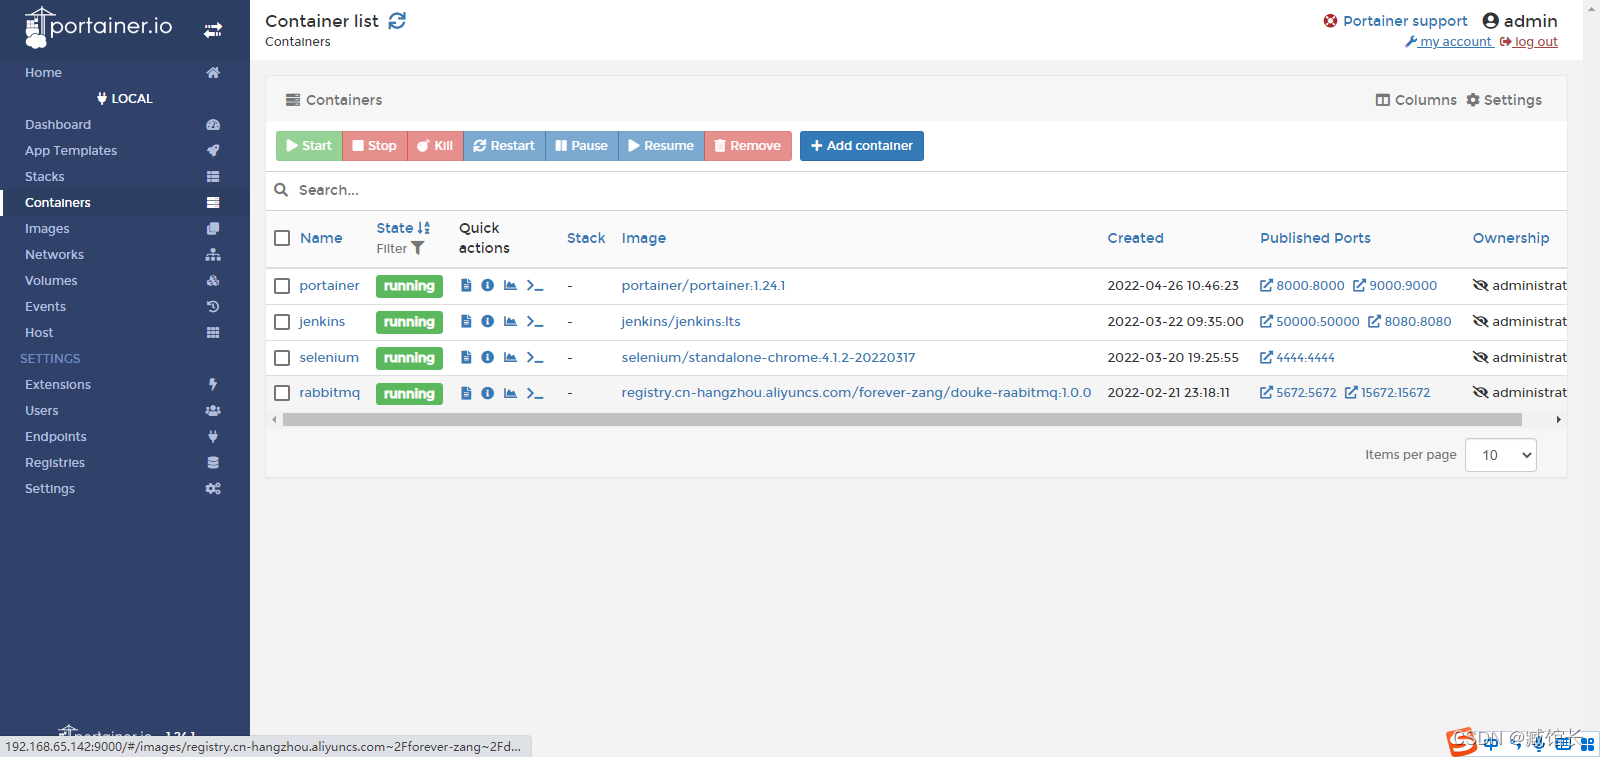The height and width of the screenshot is (757, 1600).
Task: Click the horizontal table scrollbar
Action: click(902, 420)
